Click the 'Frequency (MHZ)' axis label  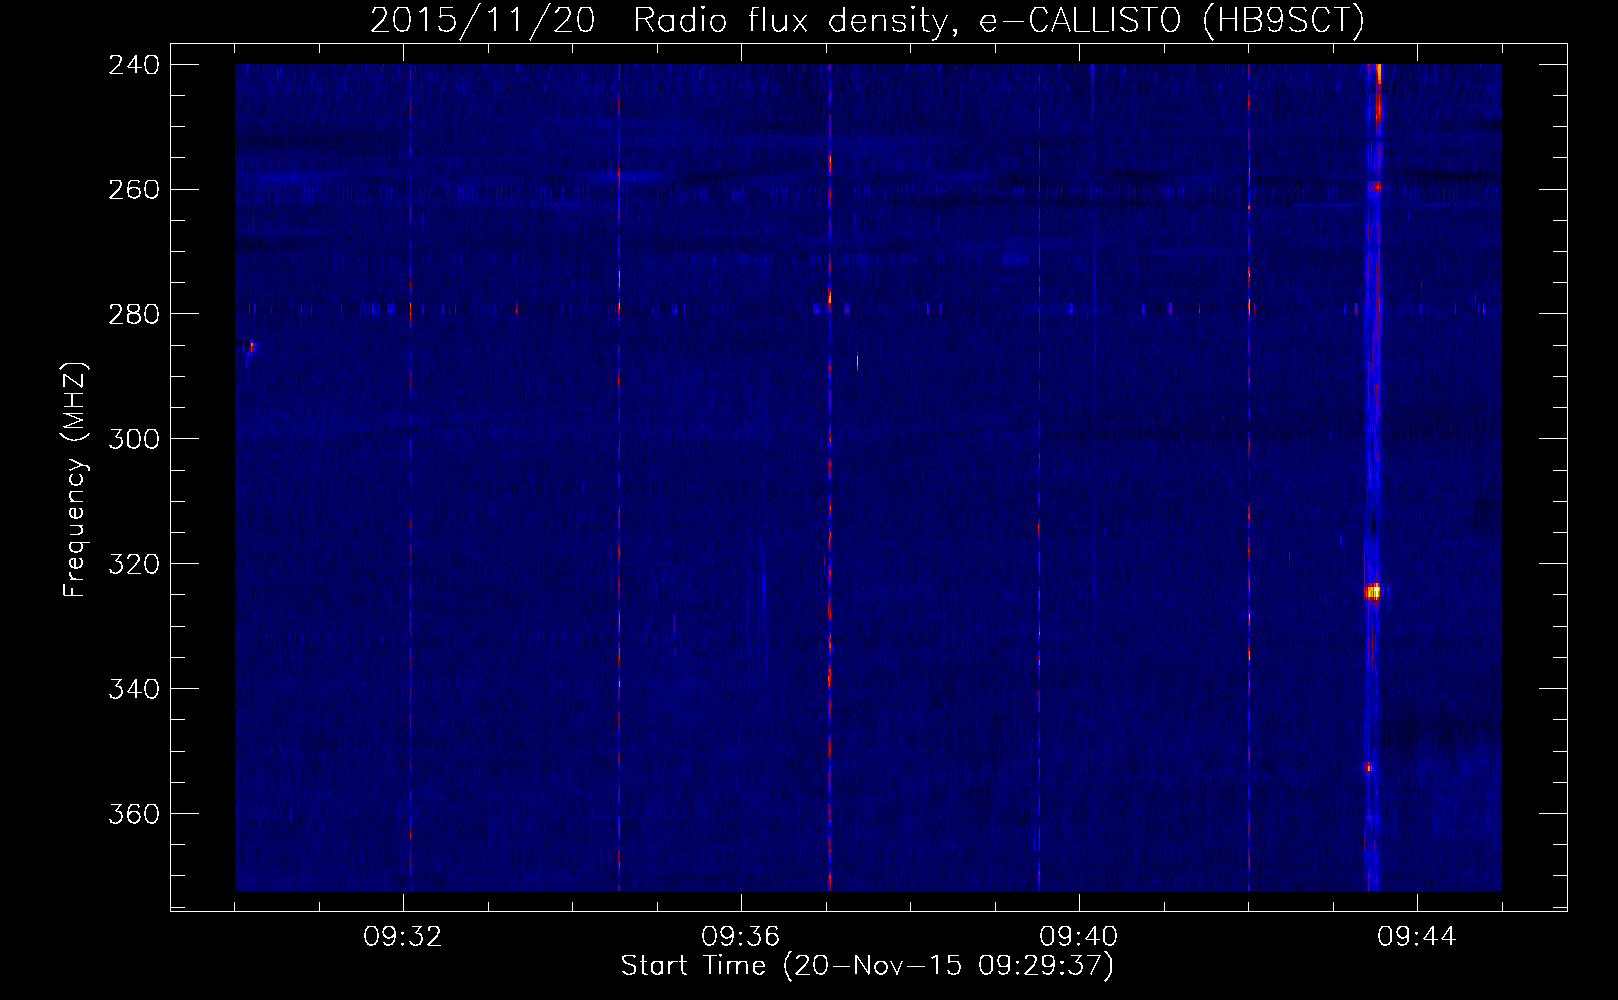tap(75, 480)
